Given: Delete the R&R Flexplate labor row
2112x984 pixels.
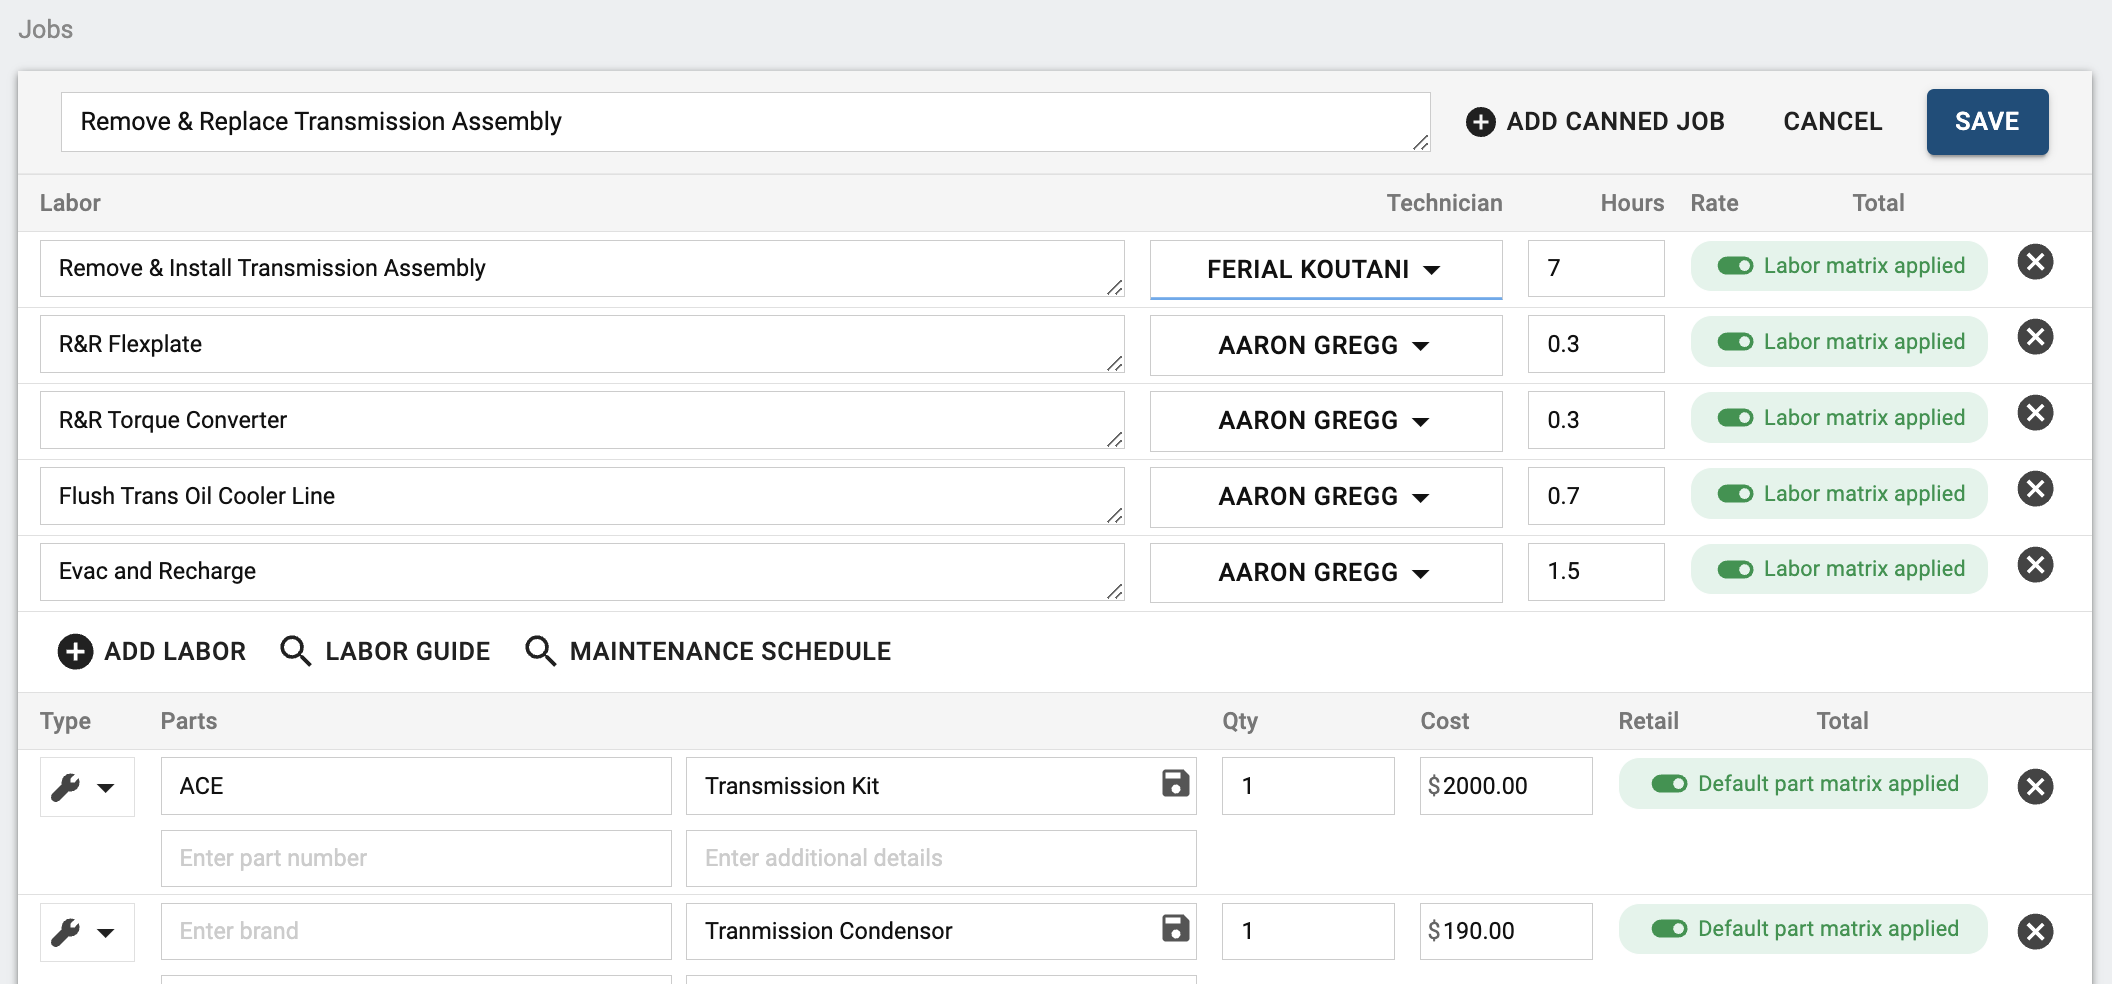Looking at the screenshot, I should [2035, 337].
